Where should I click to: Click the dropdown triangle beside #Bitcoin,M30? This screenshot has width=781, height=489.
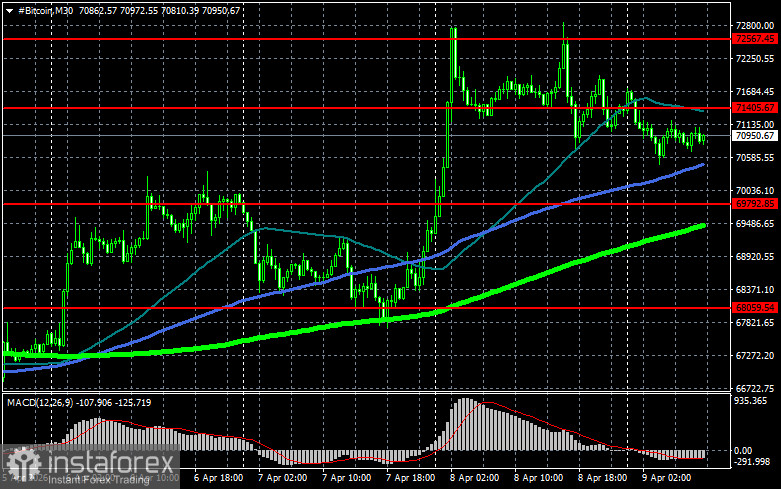(x=9, y=10)
